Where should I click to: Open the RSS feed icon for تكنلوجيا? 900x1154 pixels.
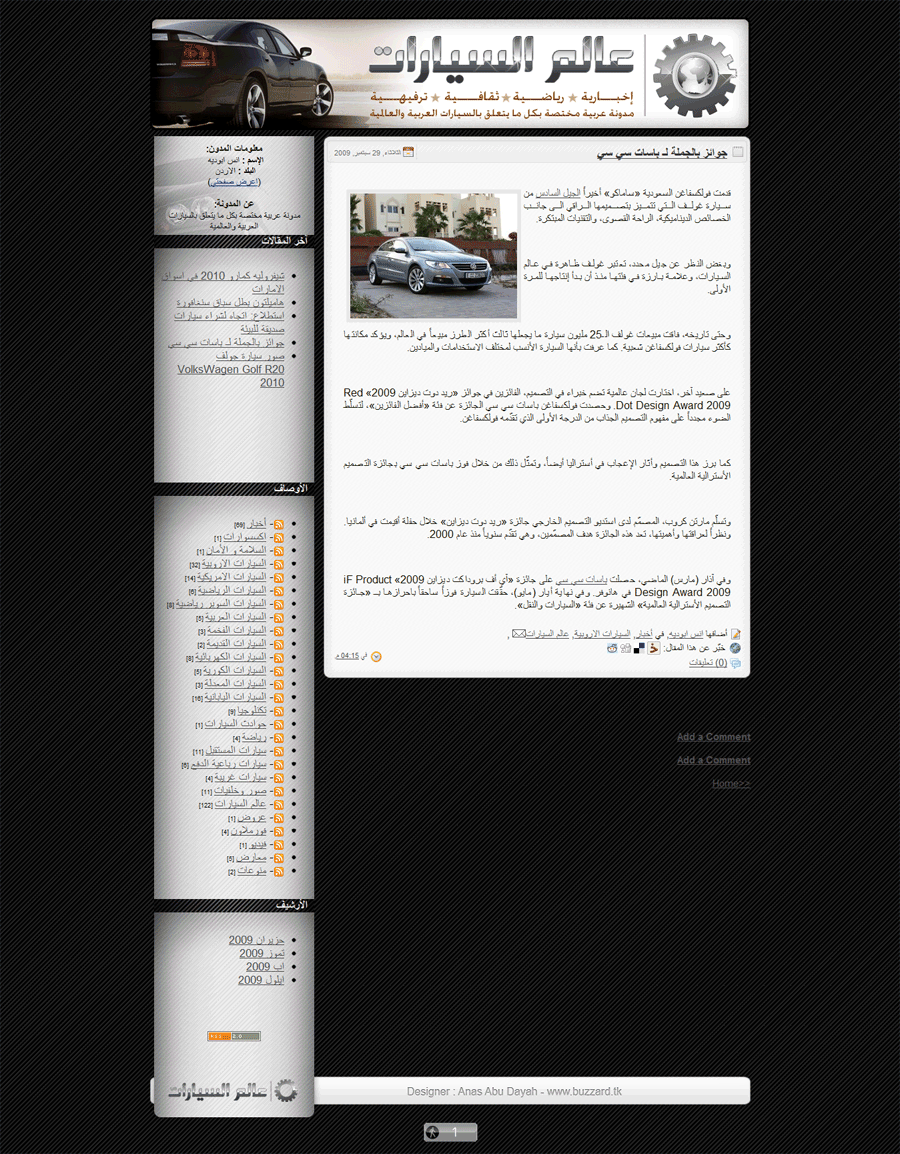(x=279, y=712)
